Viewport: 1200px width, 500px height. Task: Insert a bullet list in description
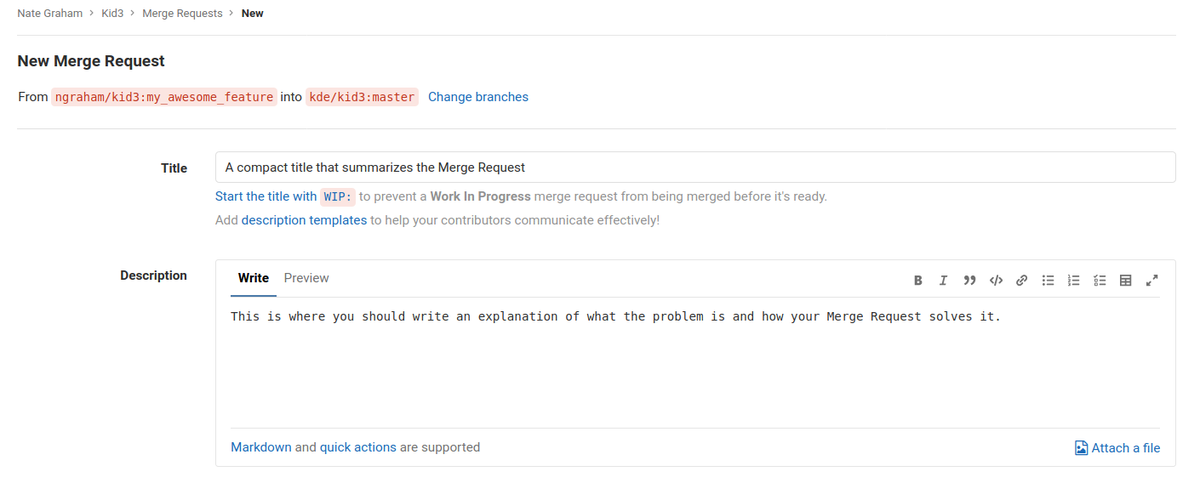pos(1048,281)
